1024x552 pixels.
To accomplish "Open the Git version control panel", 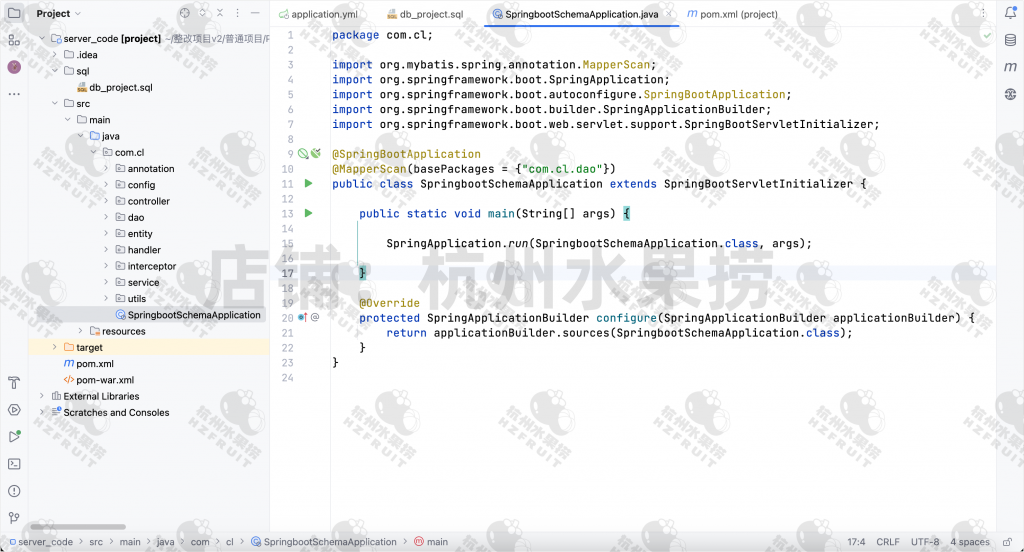I will [14, 518].
